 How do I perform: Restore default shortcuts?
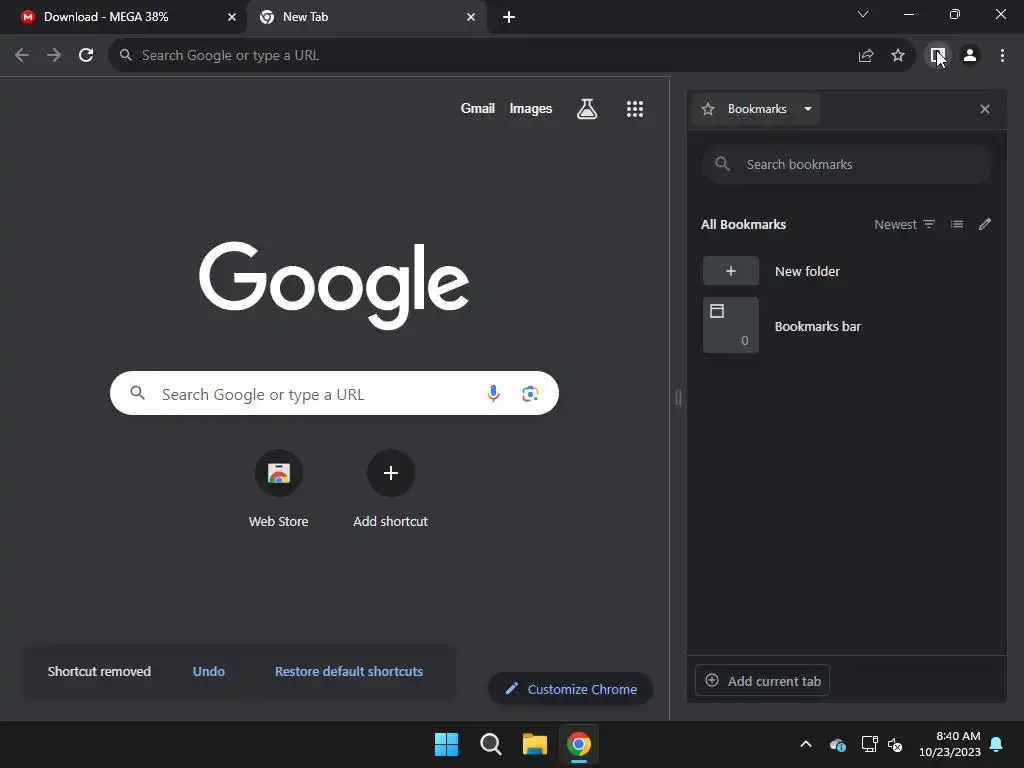pyautogui.click(x=349, y=671)
